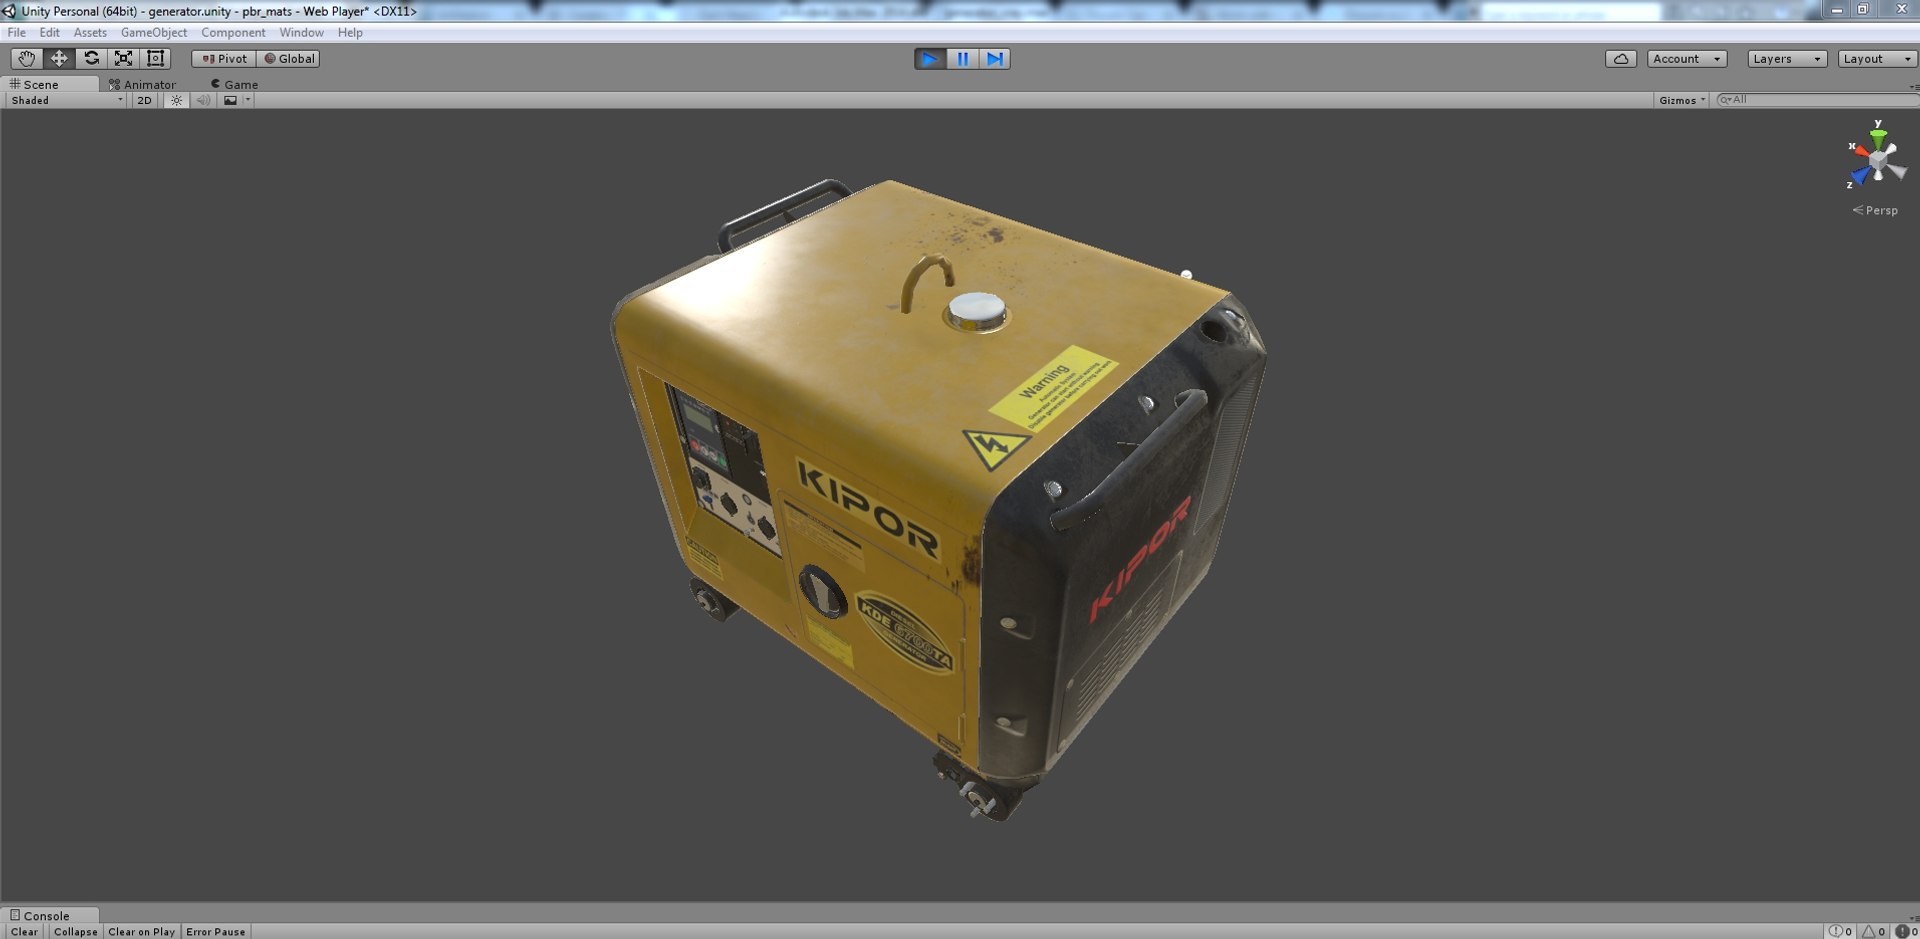Open the Help menu

click(x=350, y=33)
